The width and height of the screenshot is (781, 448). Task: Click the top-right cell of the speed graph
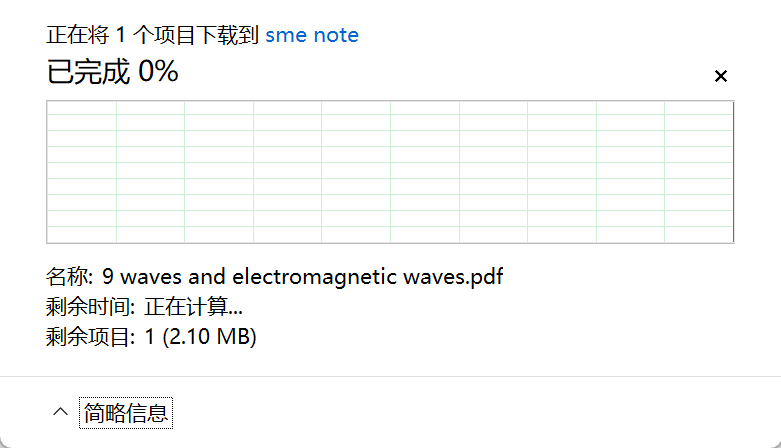pos(699,108)
